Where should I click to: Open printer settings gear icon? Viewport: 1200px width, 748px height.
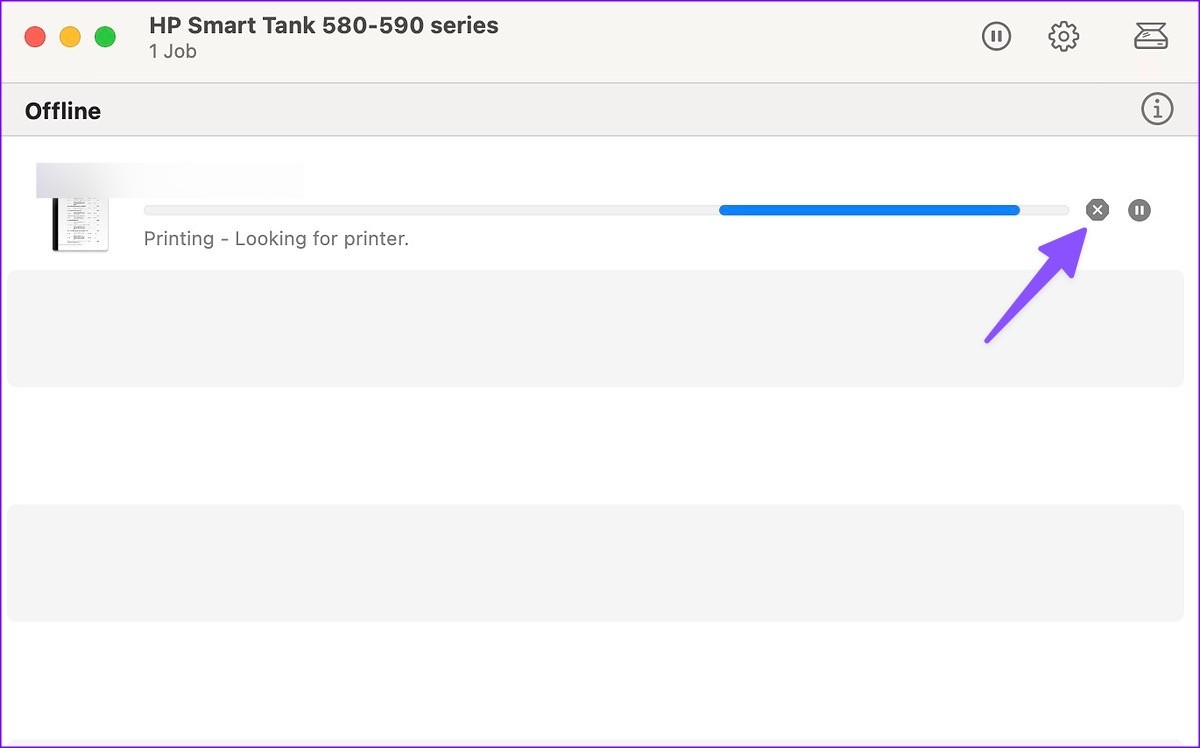click(1063, 37)
